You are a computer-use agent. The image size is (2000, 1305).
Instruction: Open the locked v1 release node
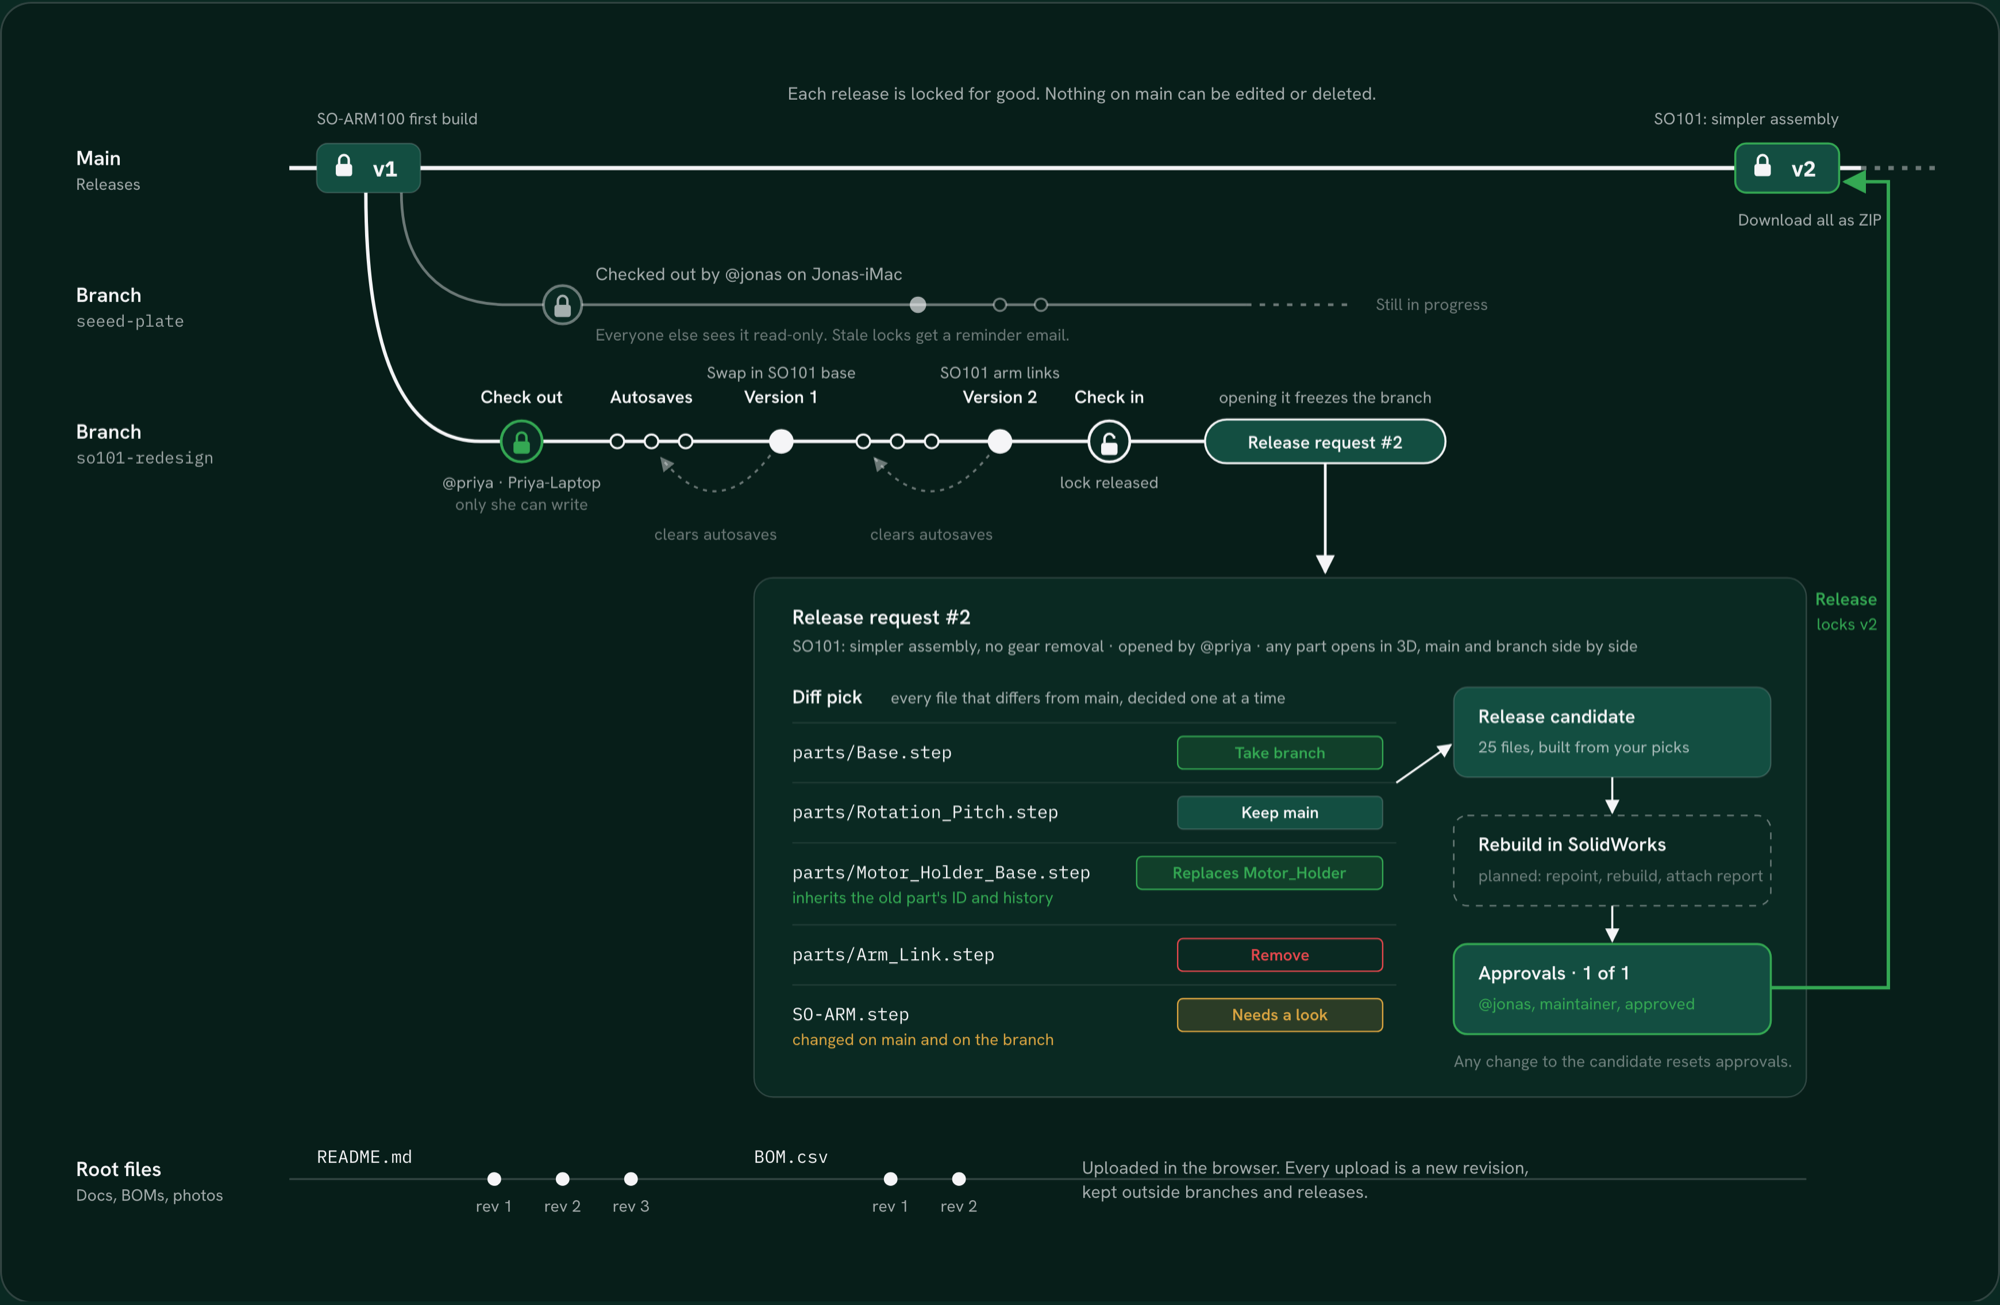[368, 168]
